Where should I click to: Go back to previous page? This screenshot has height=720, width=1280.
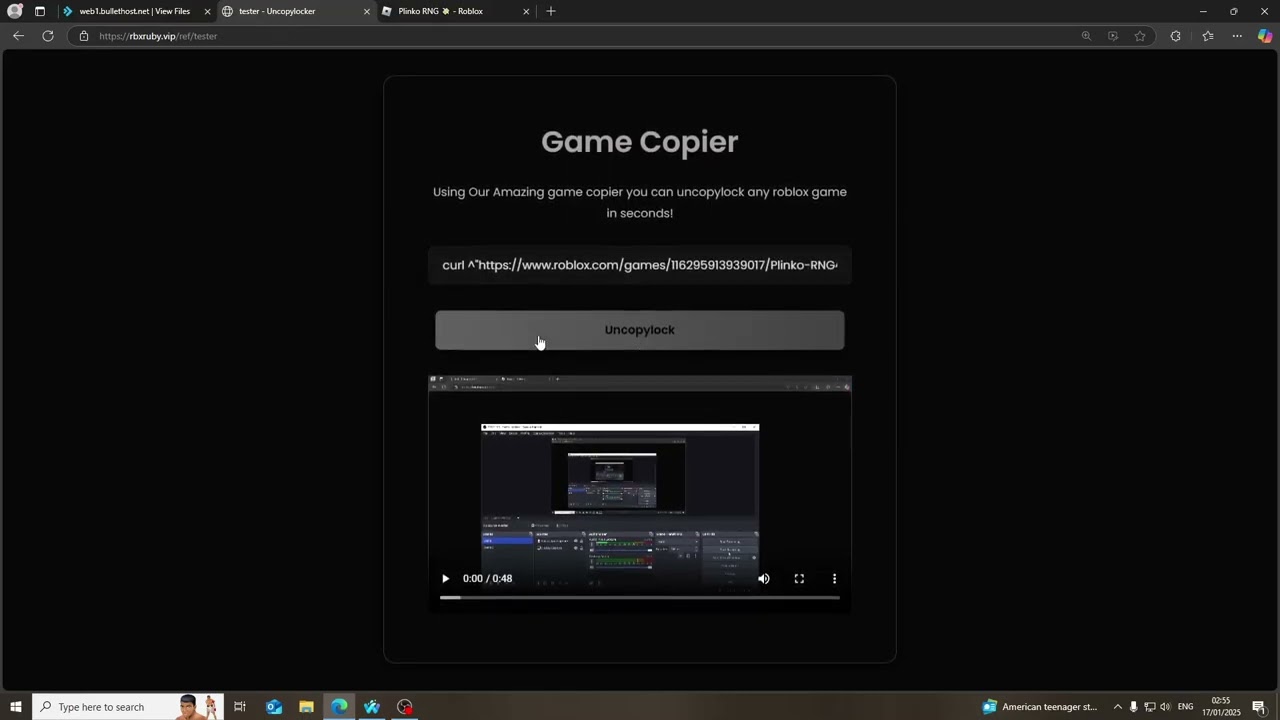[18, 36]
